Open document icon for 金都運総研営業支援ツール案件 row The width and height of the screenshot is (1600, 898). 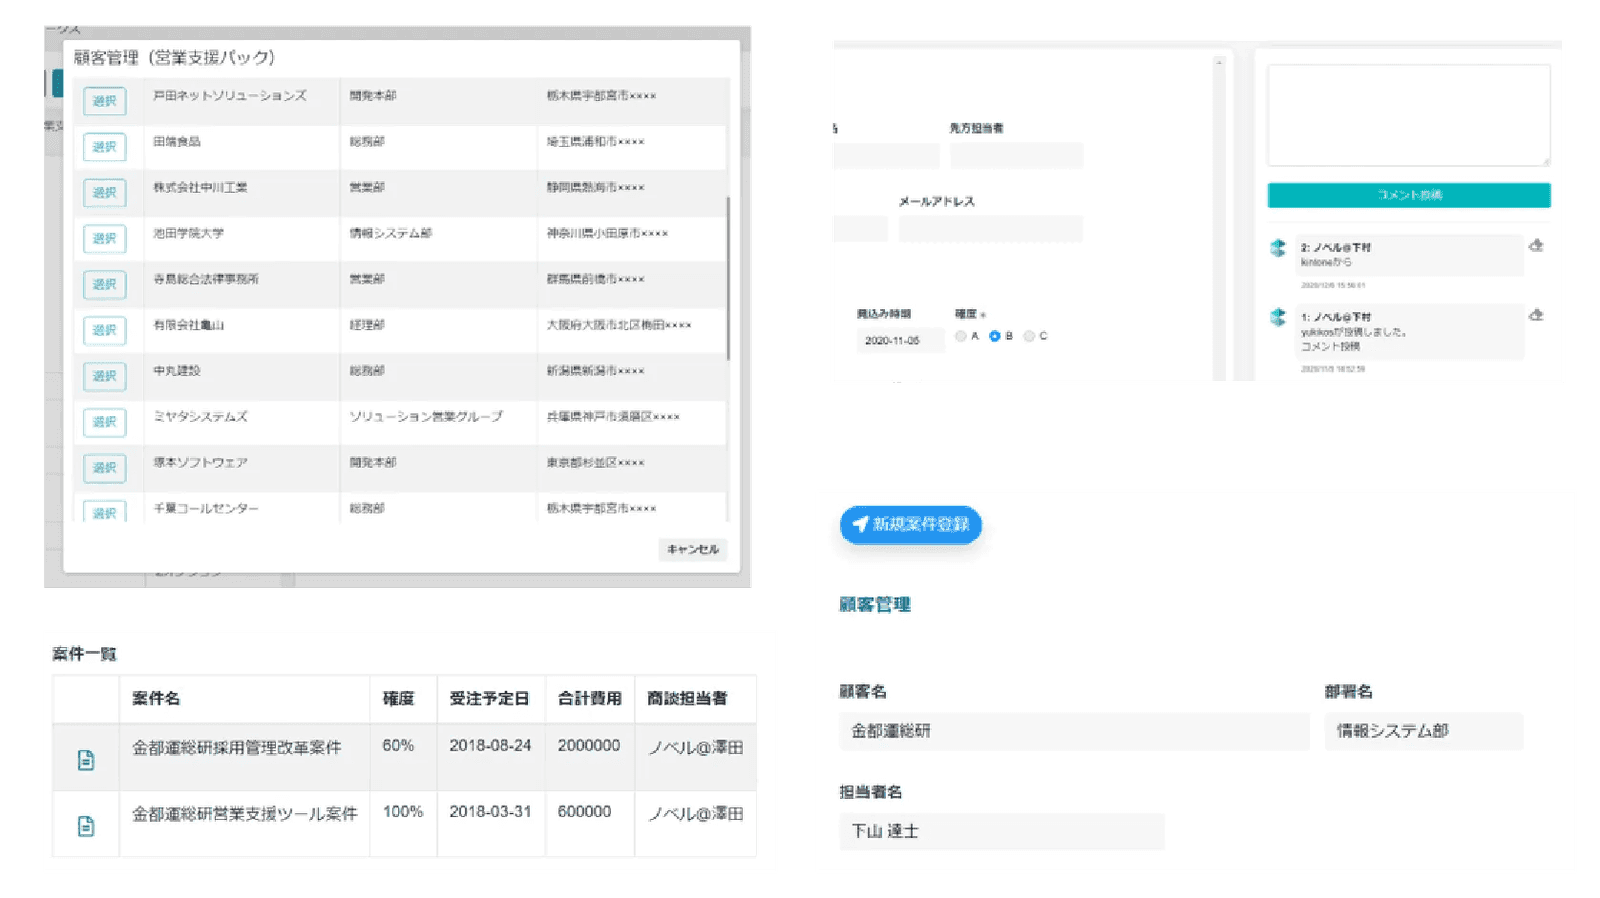(x=86, y=826)
